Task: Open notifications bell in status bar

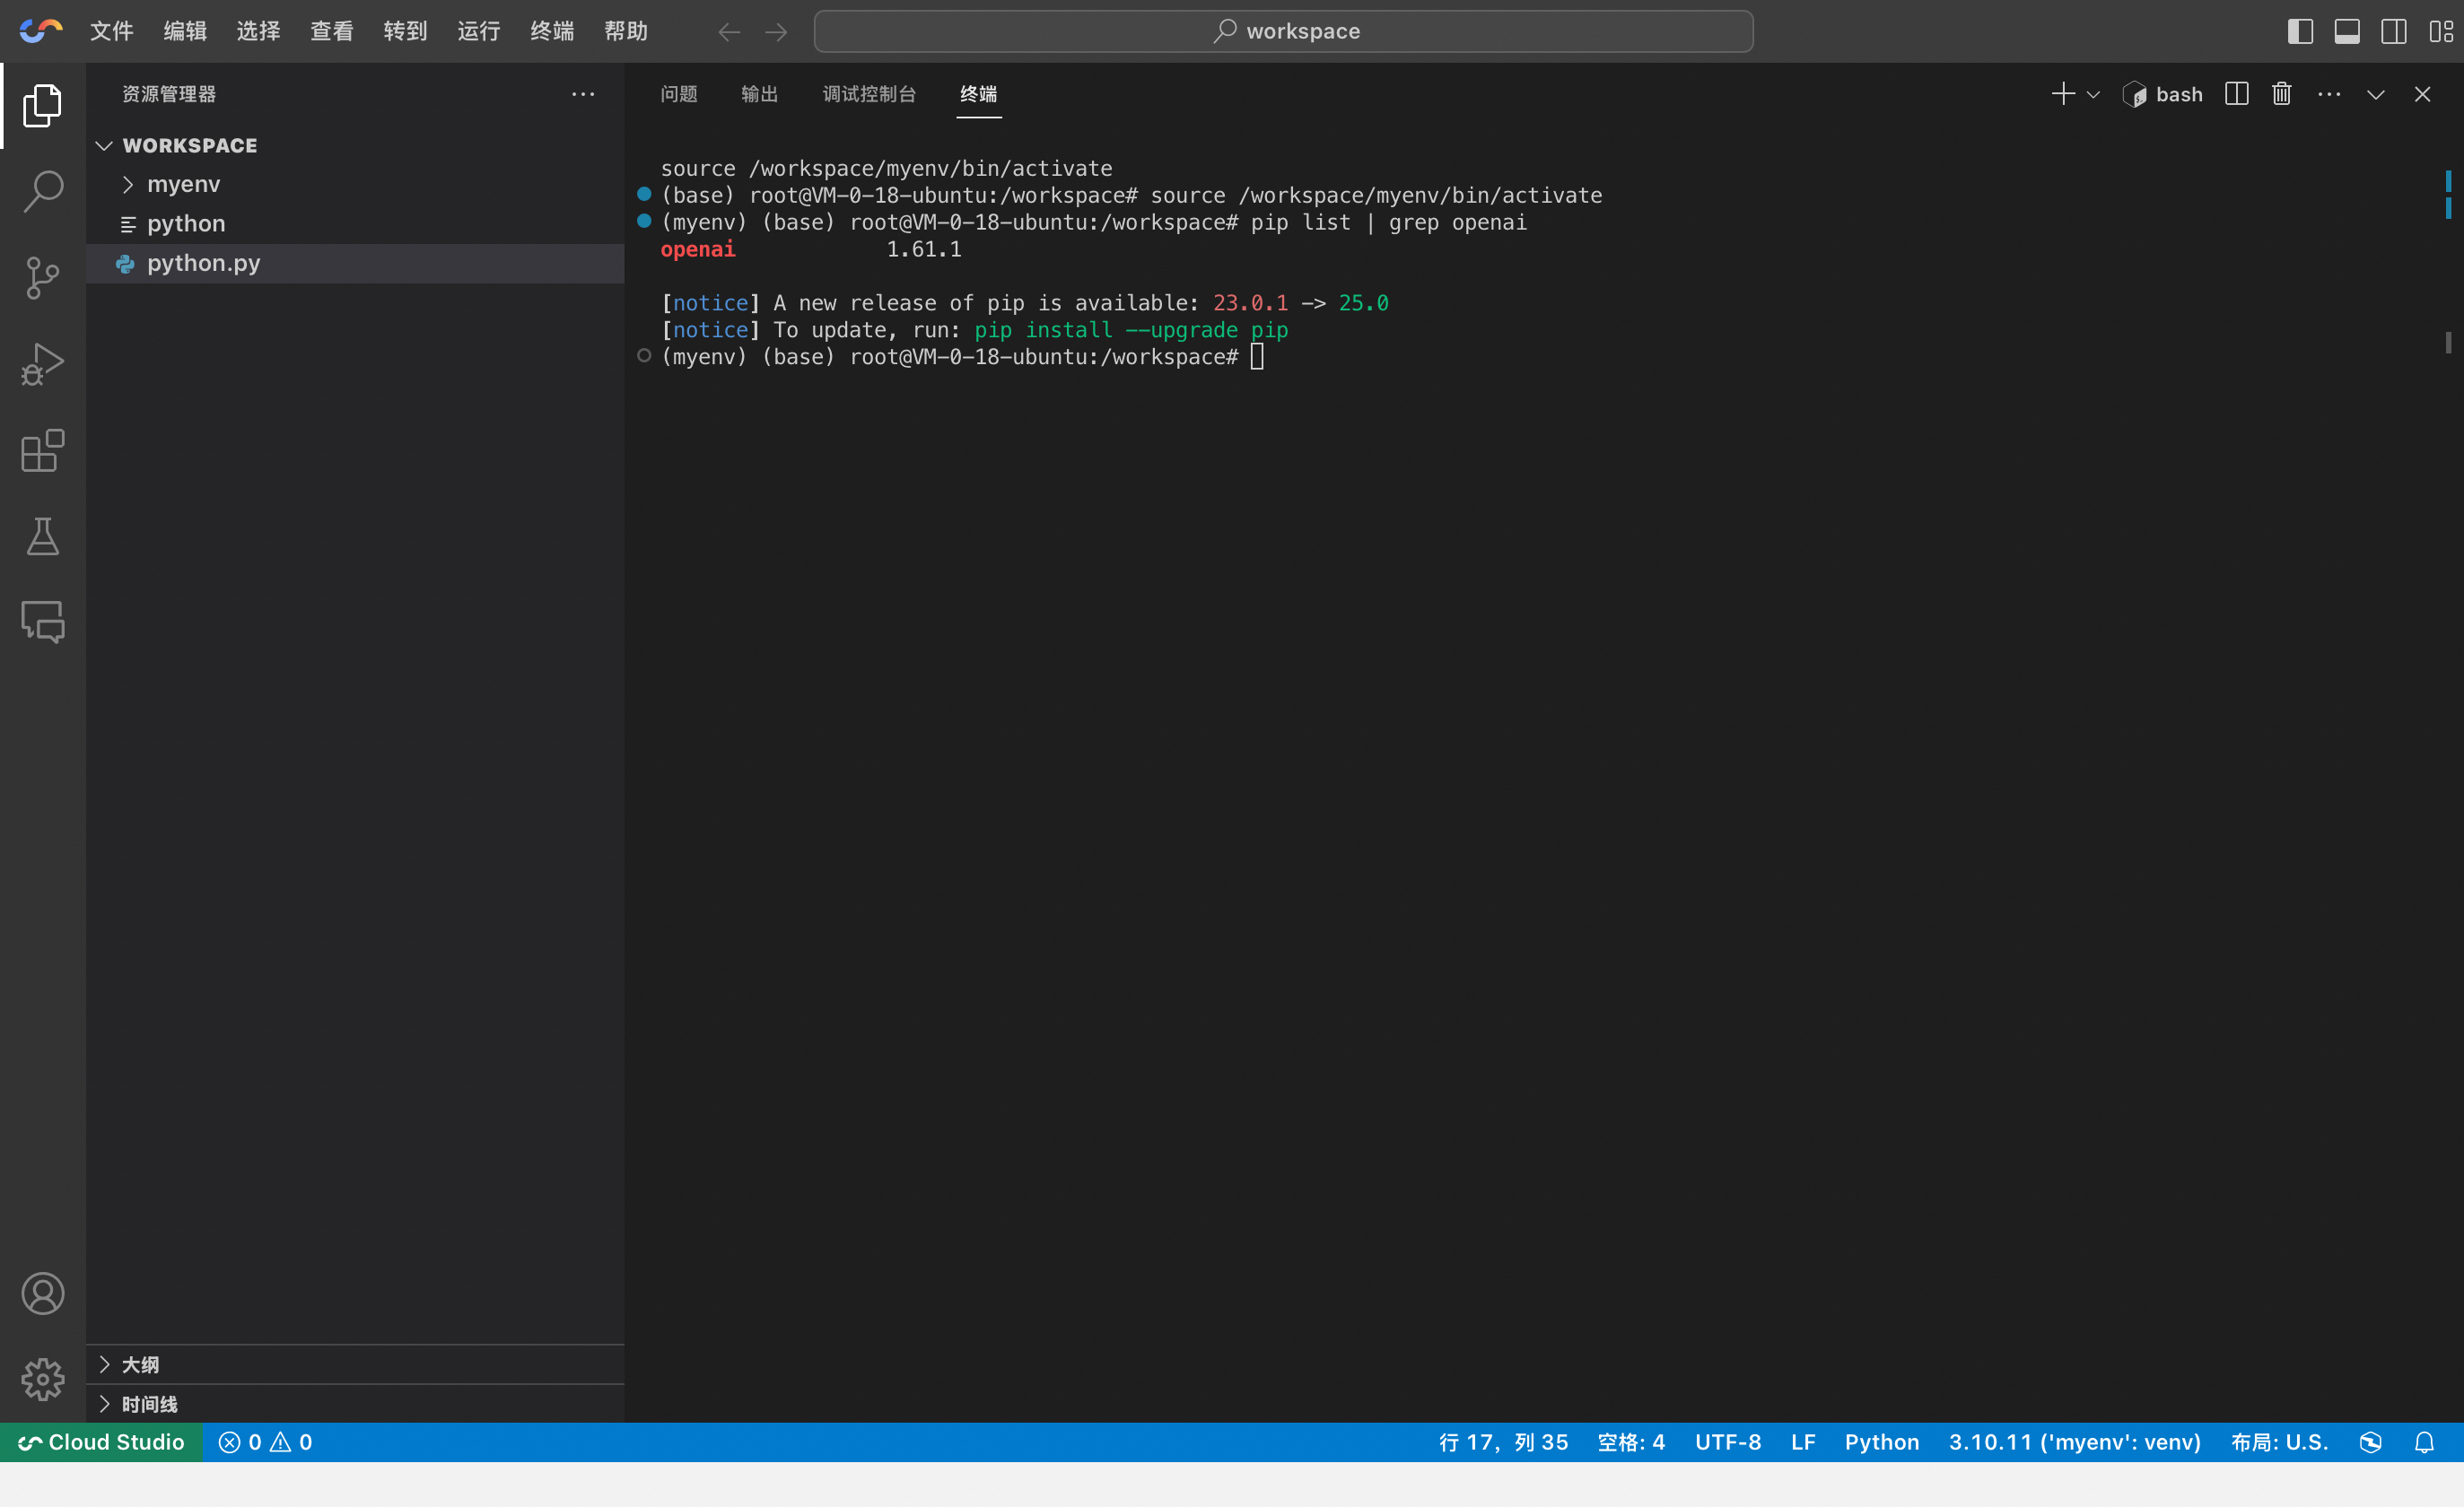Action: point(2424,1442)
